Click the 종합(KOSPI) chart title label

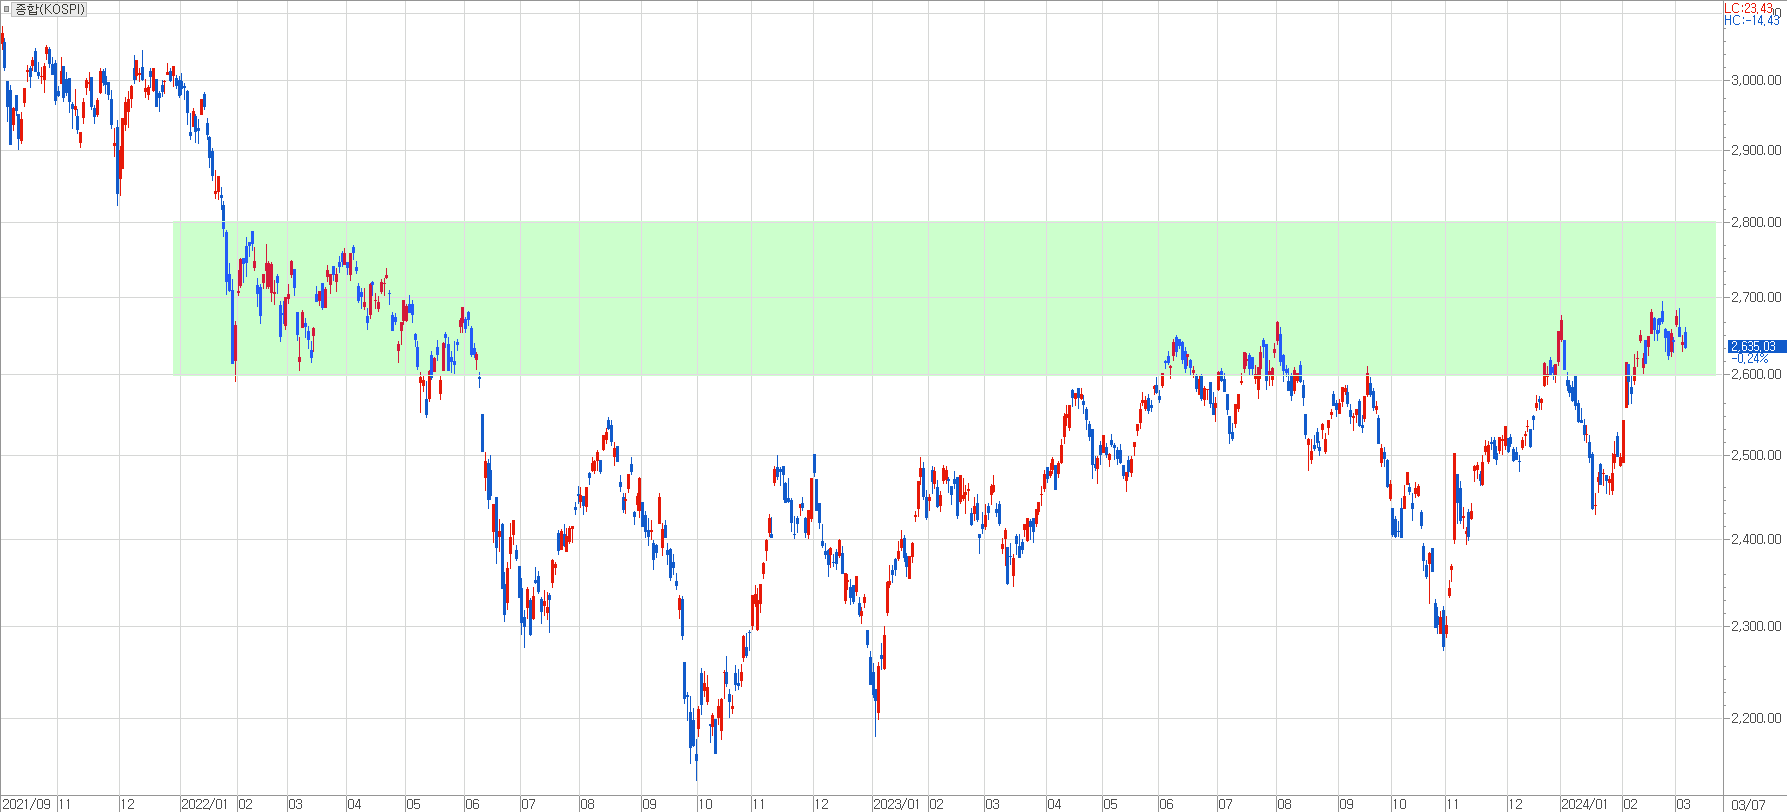click(50, 9)
